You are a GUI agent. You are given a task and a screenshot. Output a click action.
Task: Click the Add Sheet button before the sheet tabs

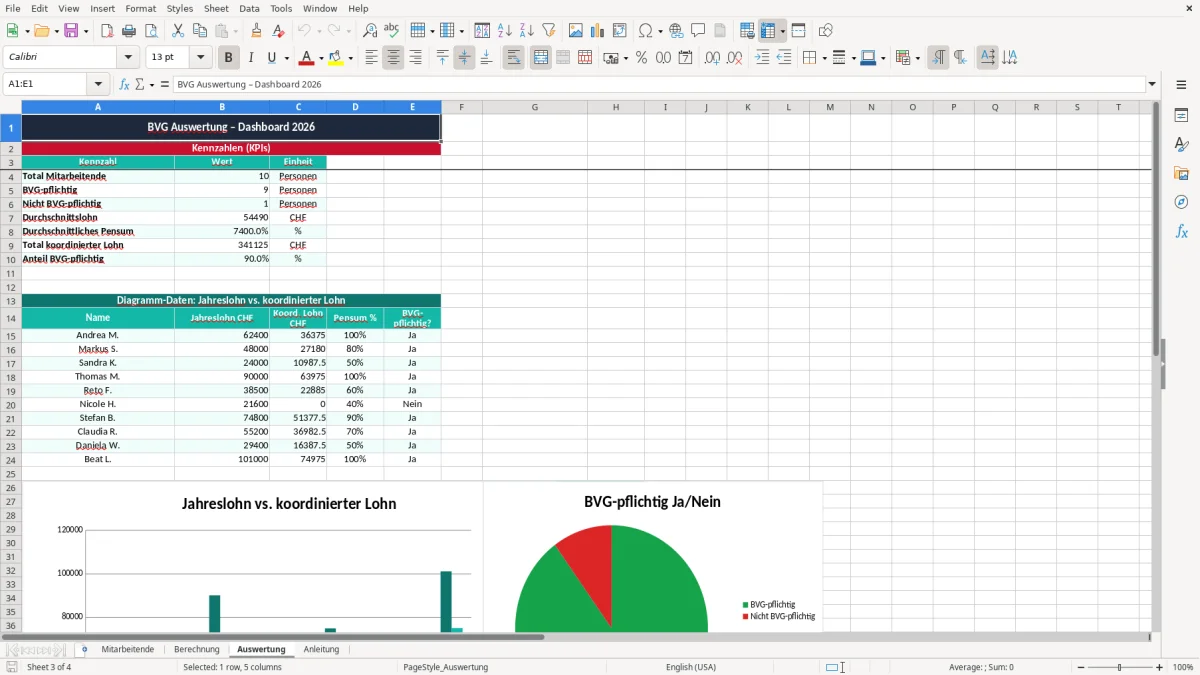coord(84,649)
